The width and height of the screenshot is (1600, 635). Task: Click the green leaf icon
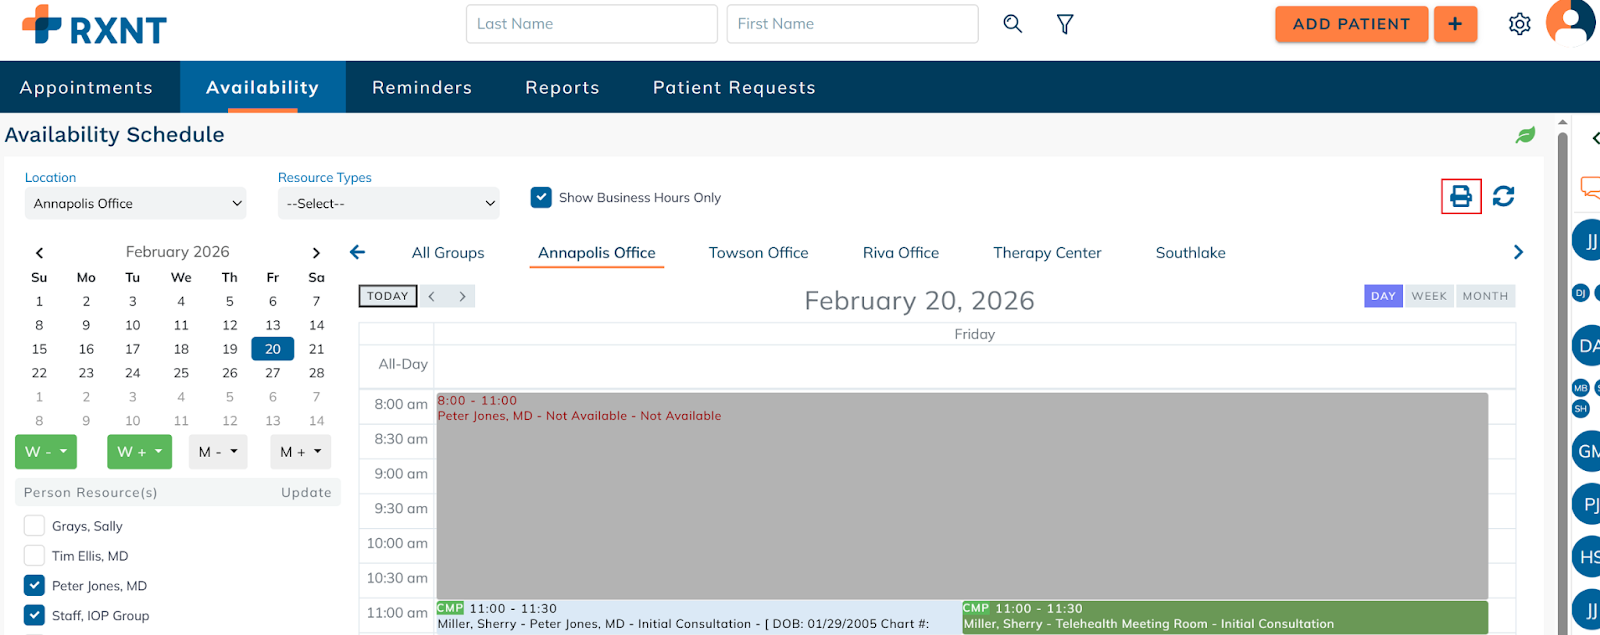[x=1525, y=135]
